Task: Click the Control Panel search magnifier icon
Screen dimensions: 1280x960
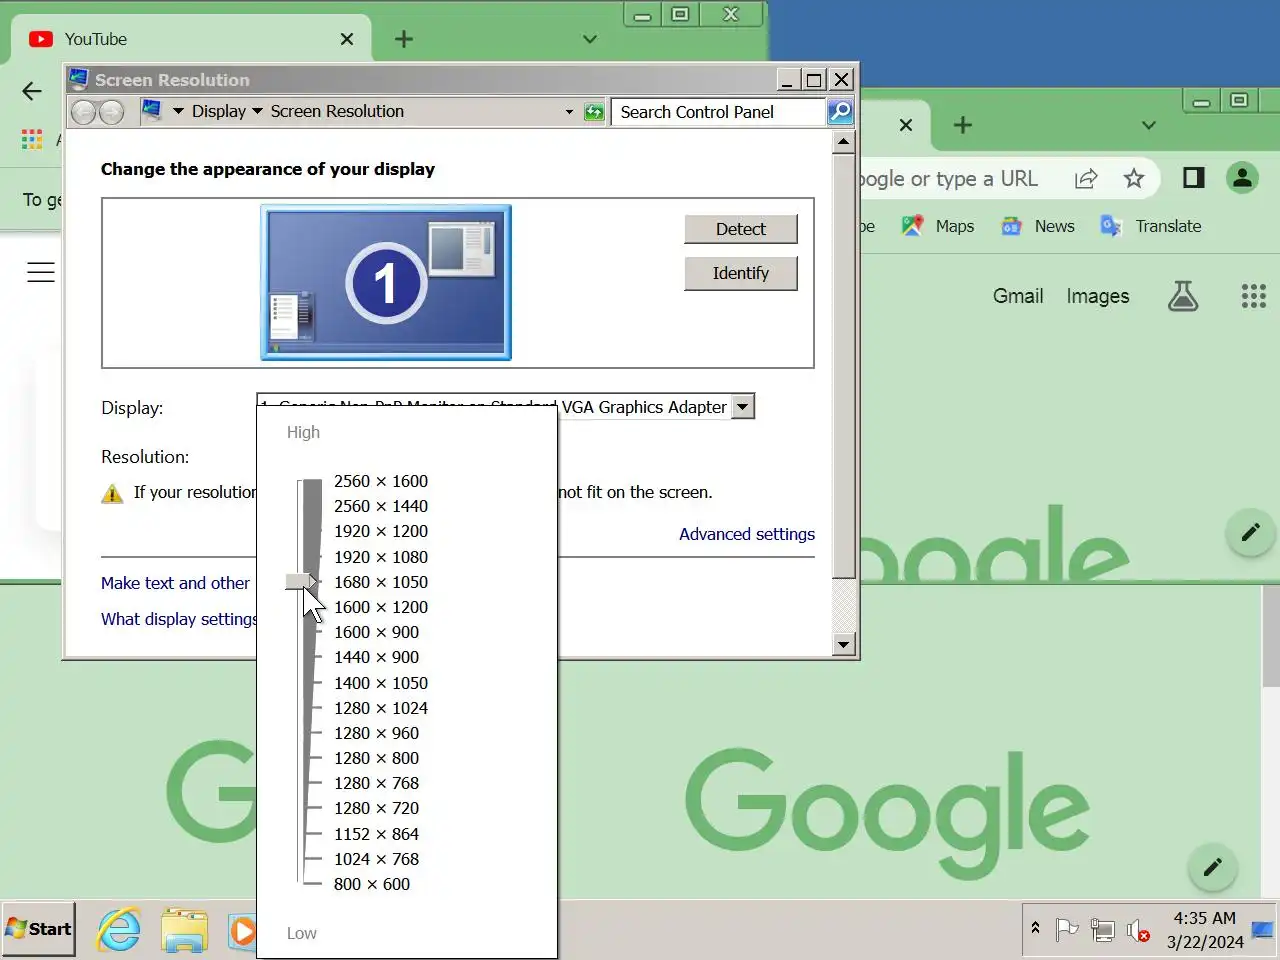Action: [840, 112]
